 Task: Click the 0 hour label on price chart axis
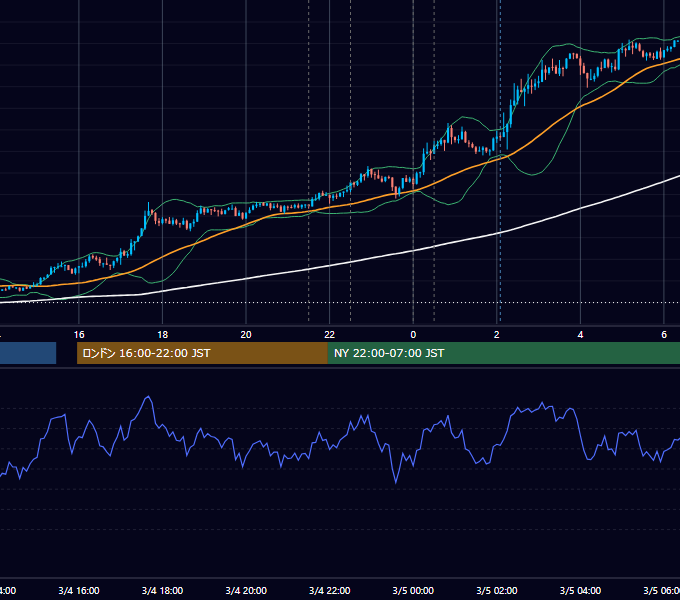[413, 335]
